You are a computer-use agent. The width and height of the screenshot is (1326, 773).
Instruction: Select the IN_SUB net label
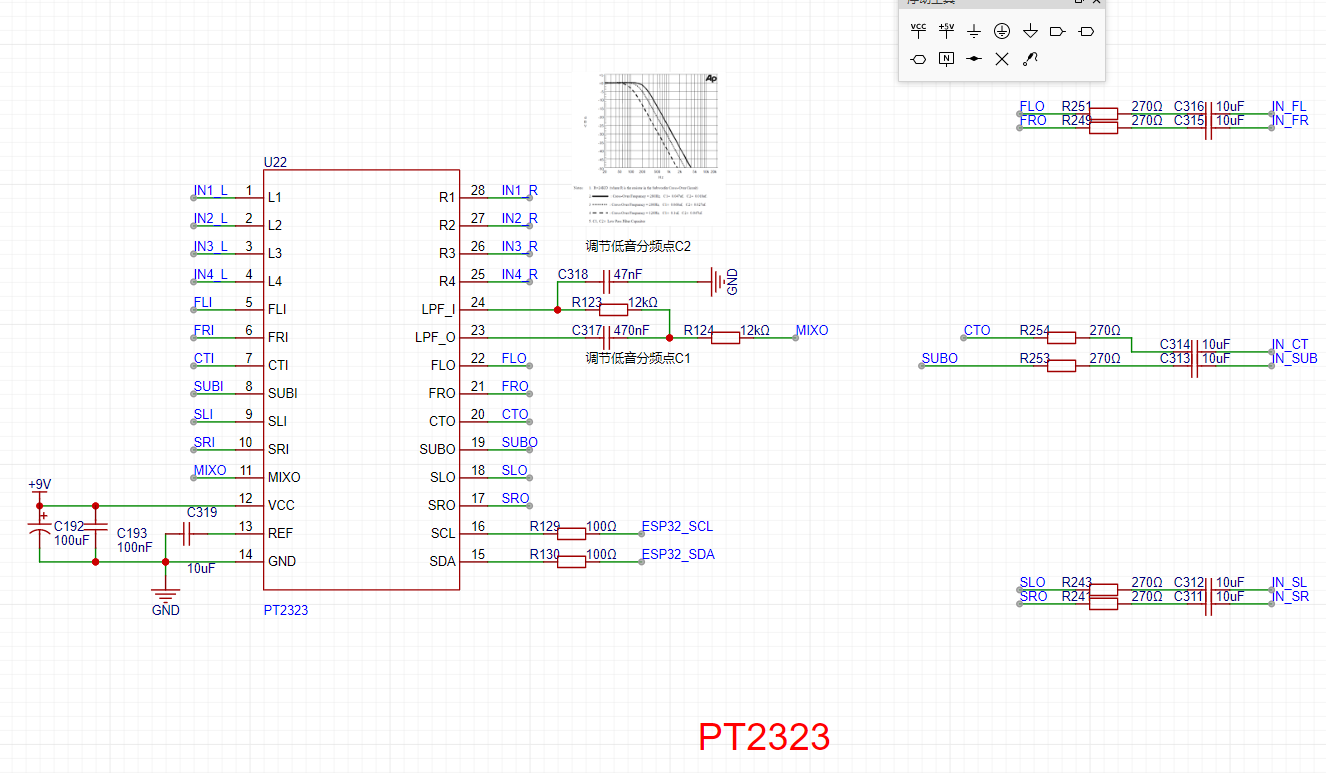pos(1294,358)
